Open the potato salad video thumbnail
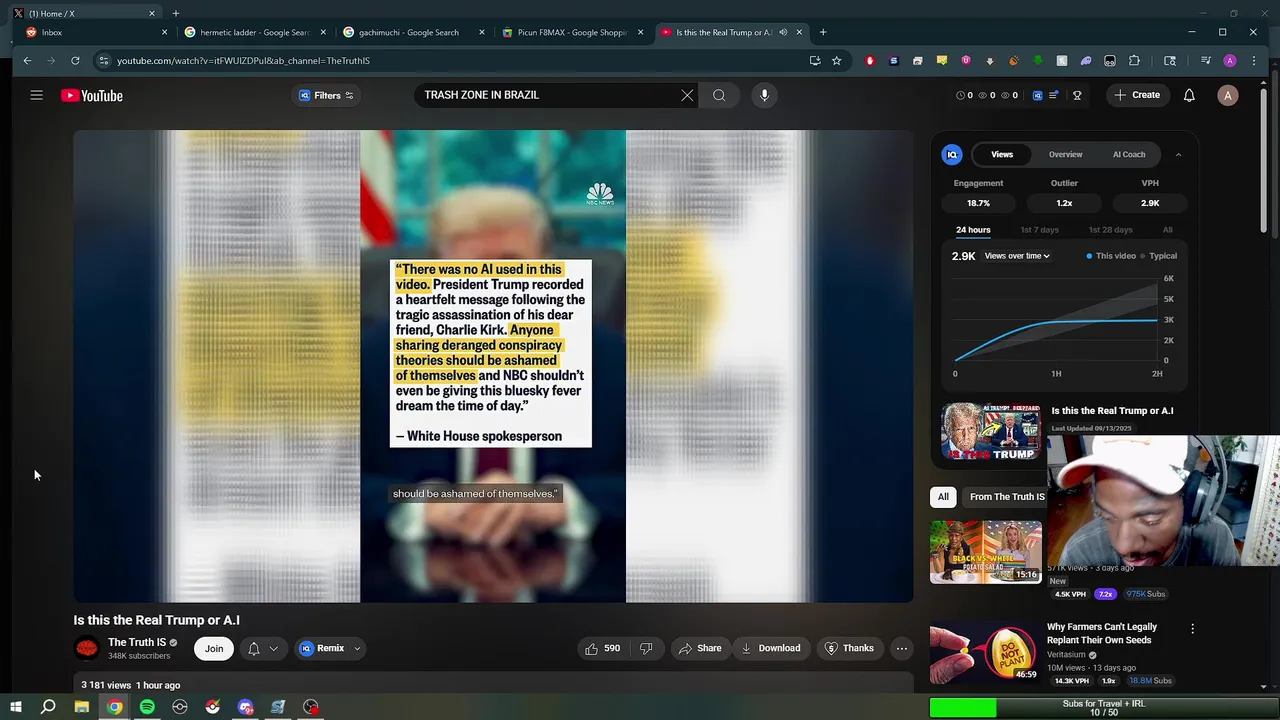This screenshot has width=1280, height=720. [986, 552]
